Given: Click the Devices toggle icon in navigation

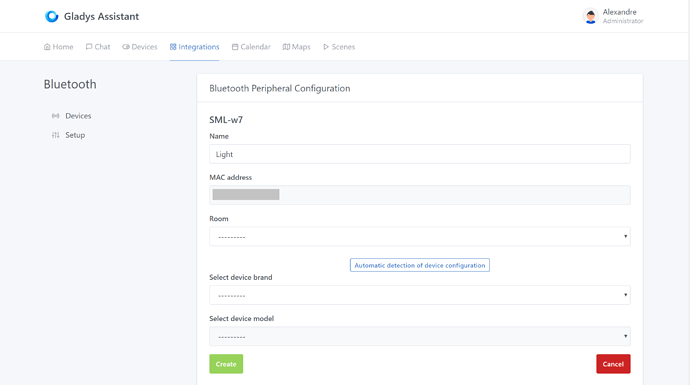Looking at the screenshot, I should (126, 47).
